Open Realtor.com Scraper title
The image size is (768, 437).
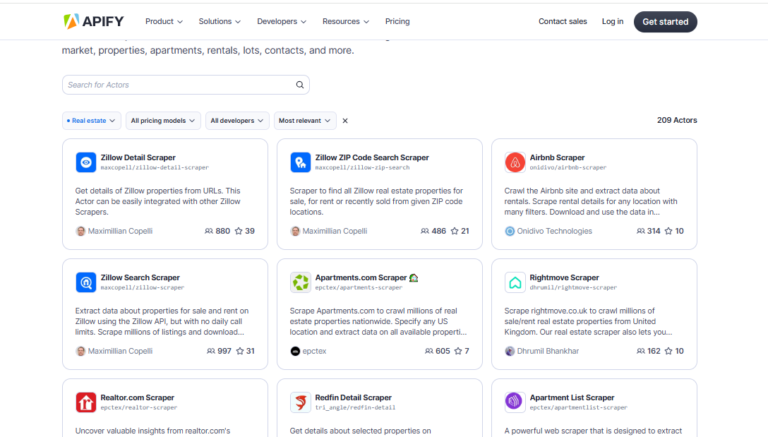pos(137,398)
